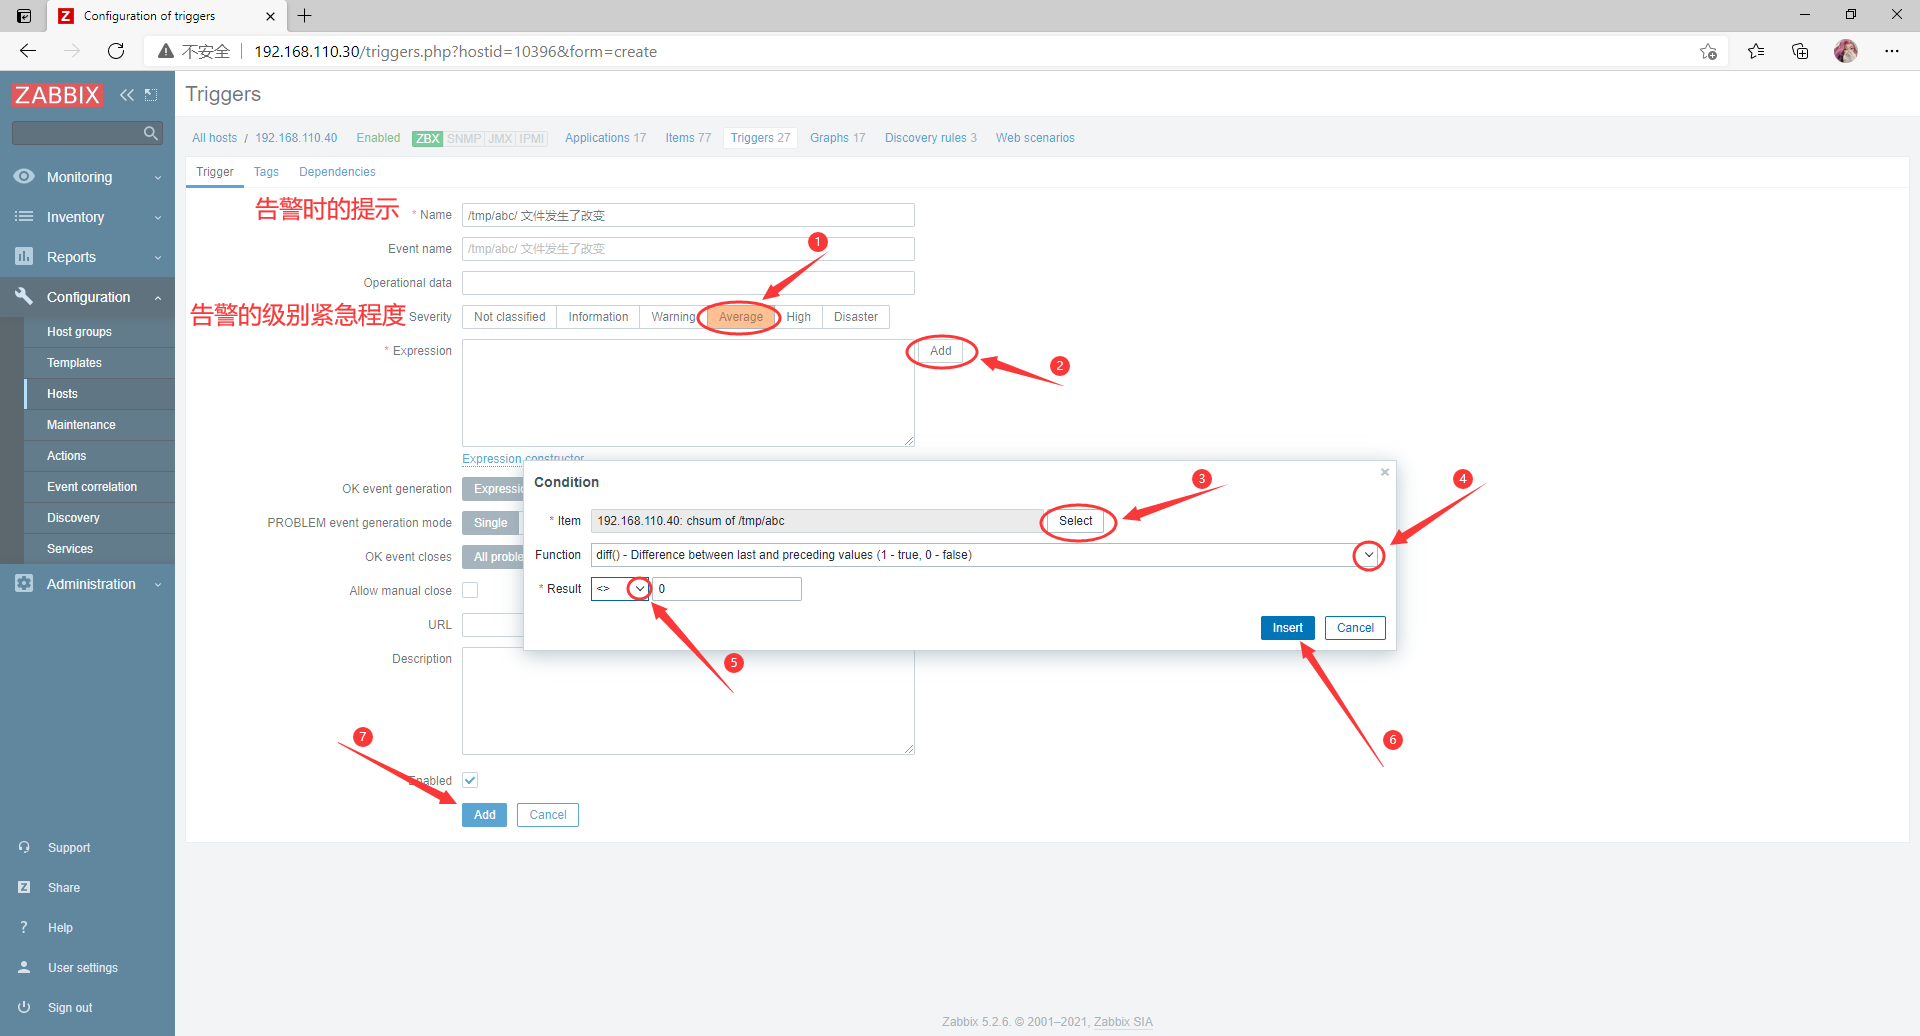Click the tab actions menu icon
This screenshot has width=1920, height=1036.
click(24, 16)
